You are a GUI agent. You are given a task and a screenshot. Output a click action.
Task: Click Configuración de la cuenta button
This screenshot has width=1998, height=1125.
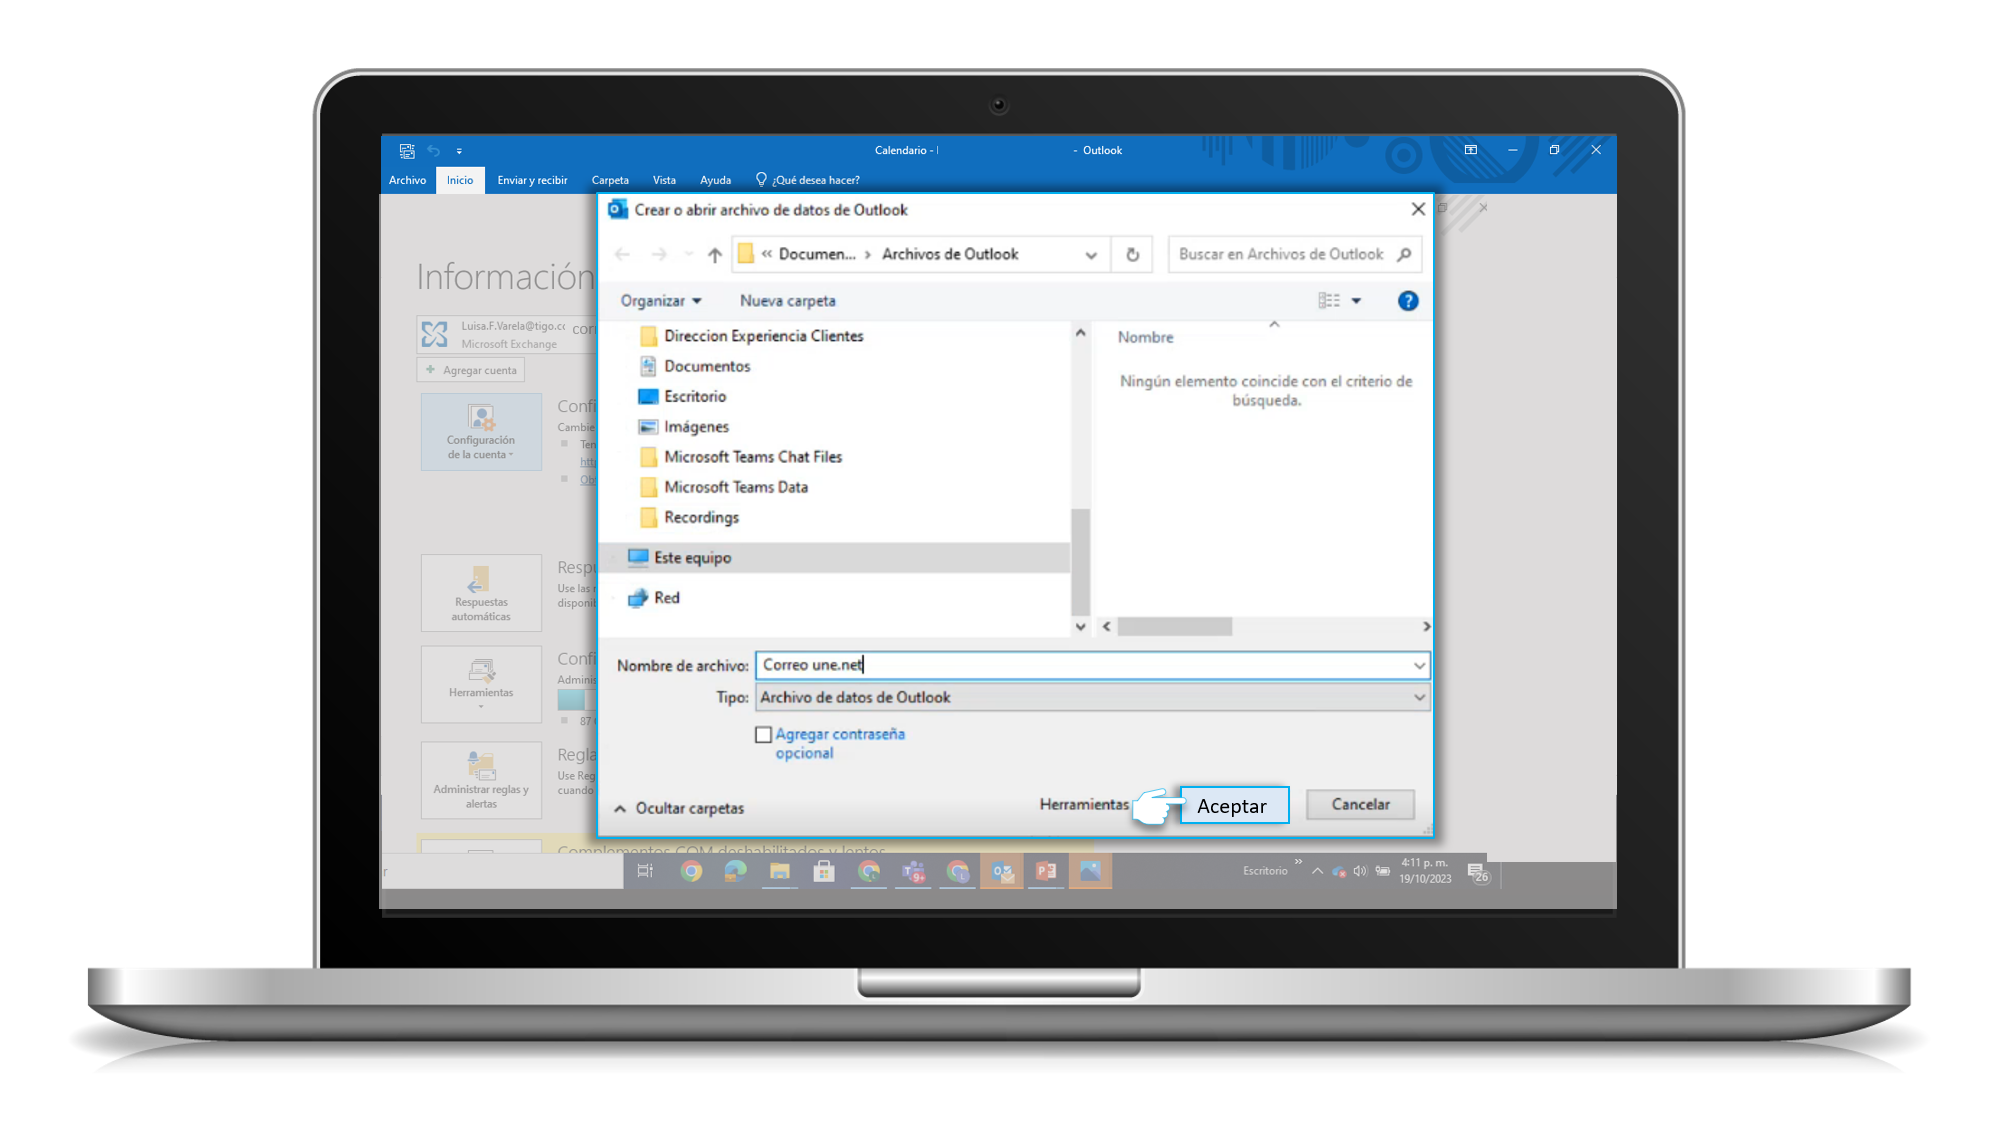[481, 432]
